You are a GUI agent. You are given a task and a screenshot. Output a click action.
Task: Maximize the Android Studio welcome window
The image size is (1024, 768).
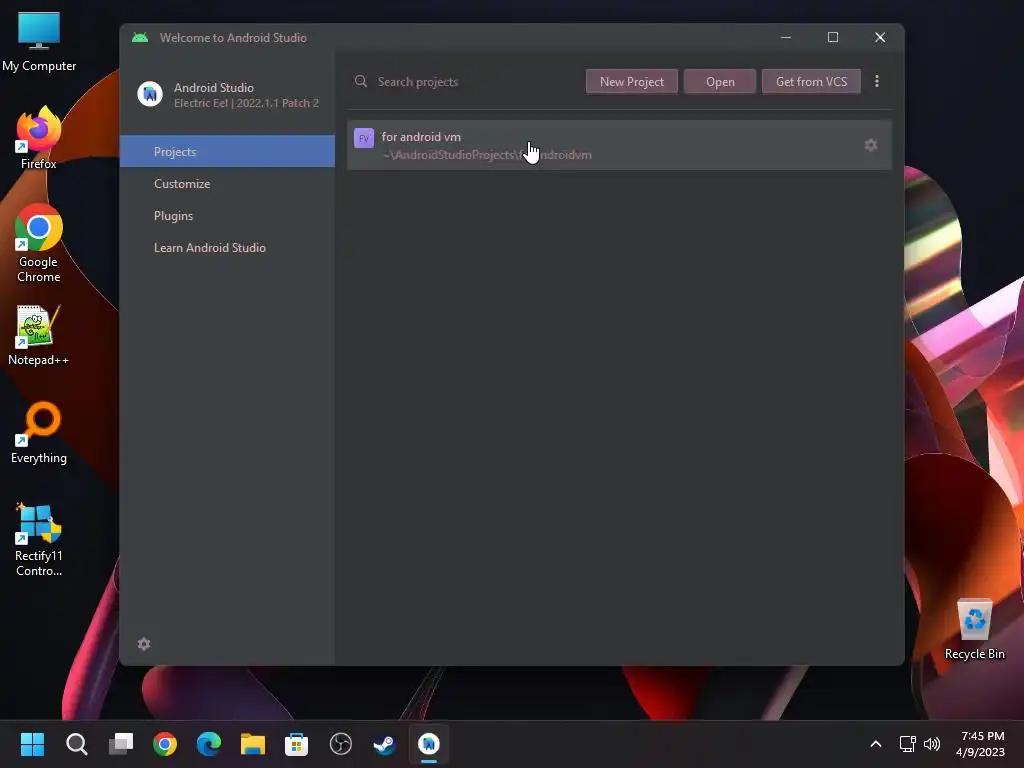(833, 37)
